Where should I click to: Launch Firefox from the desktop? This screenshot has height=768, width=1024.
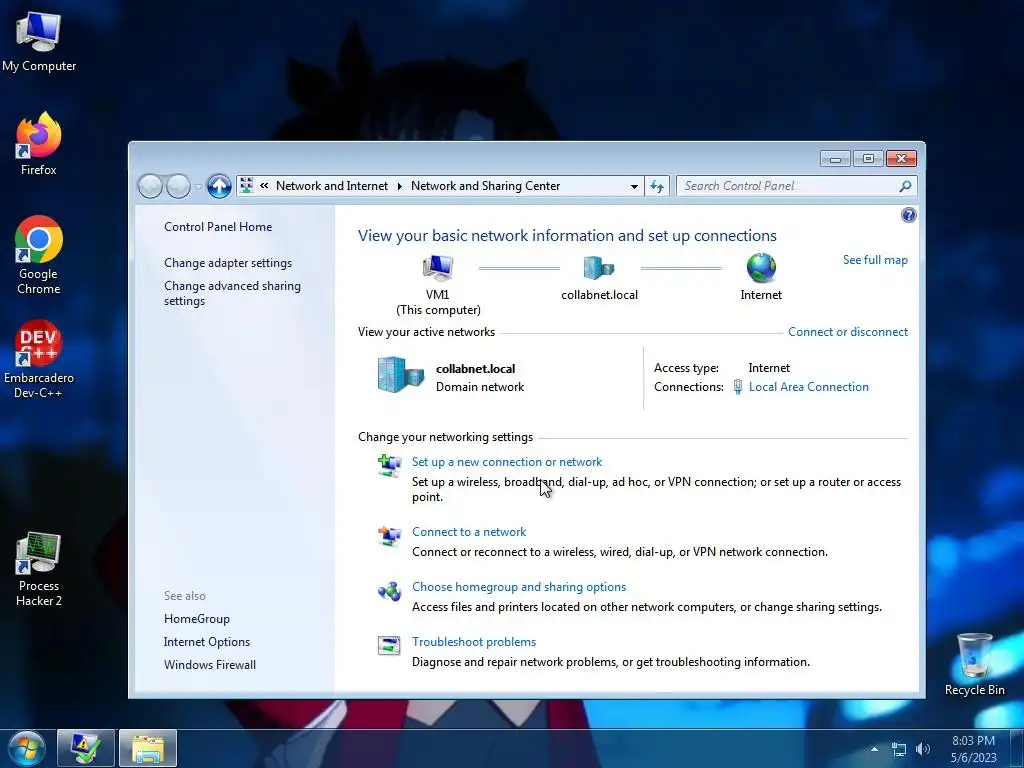[x=38, y=144]
